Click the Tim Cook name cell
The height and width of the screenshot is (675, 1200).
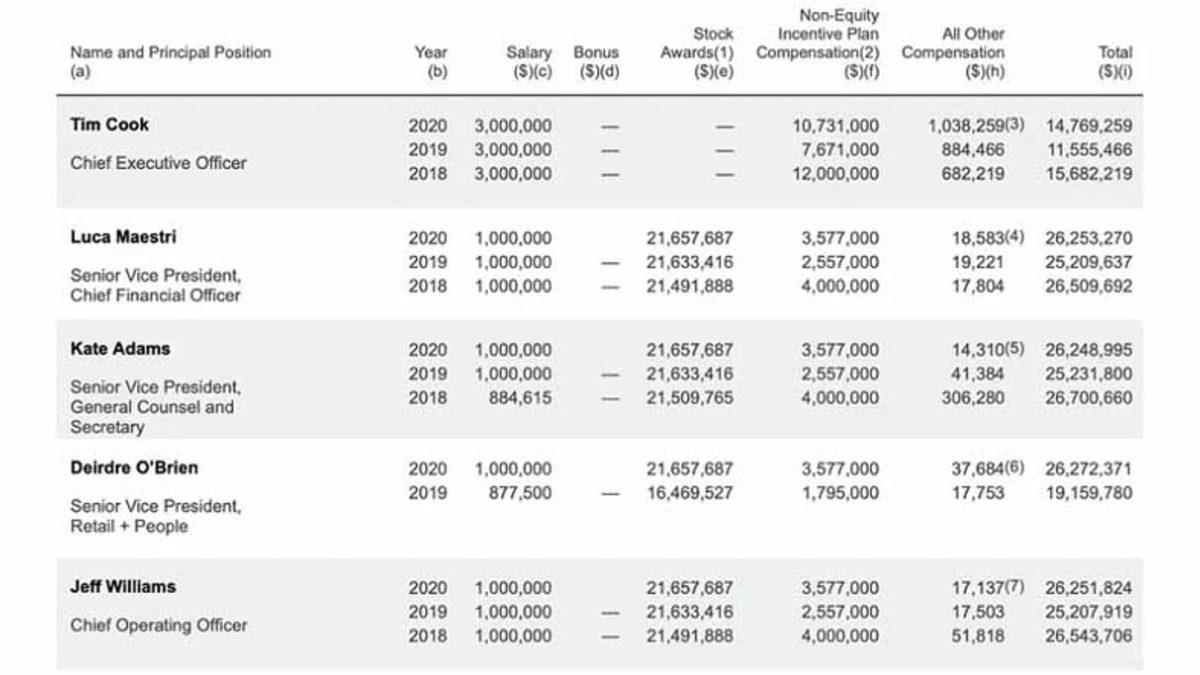(110, 125)
